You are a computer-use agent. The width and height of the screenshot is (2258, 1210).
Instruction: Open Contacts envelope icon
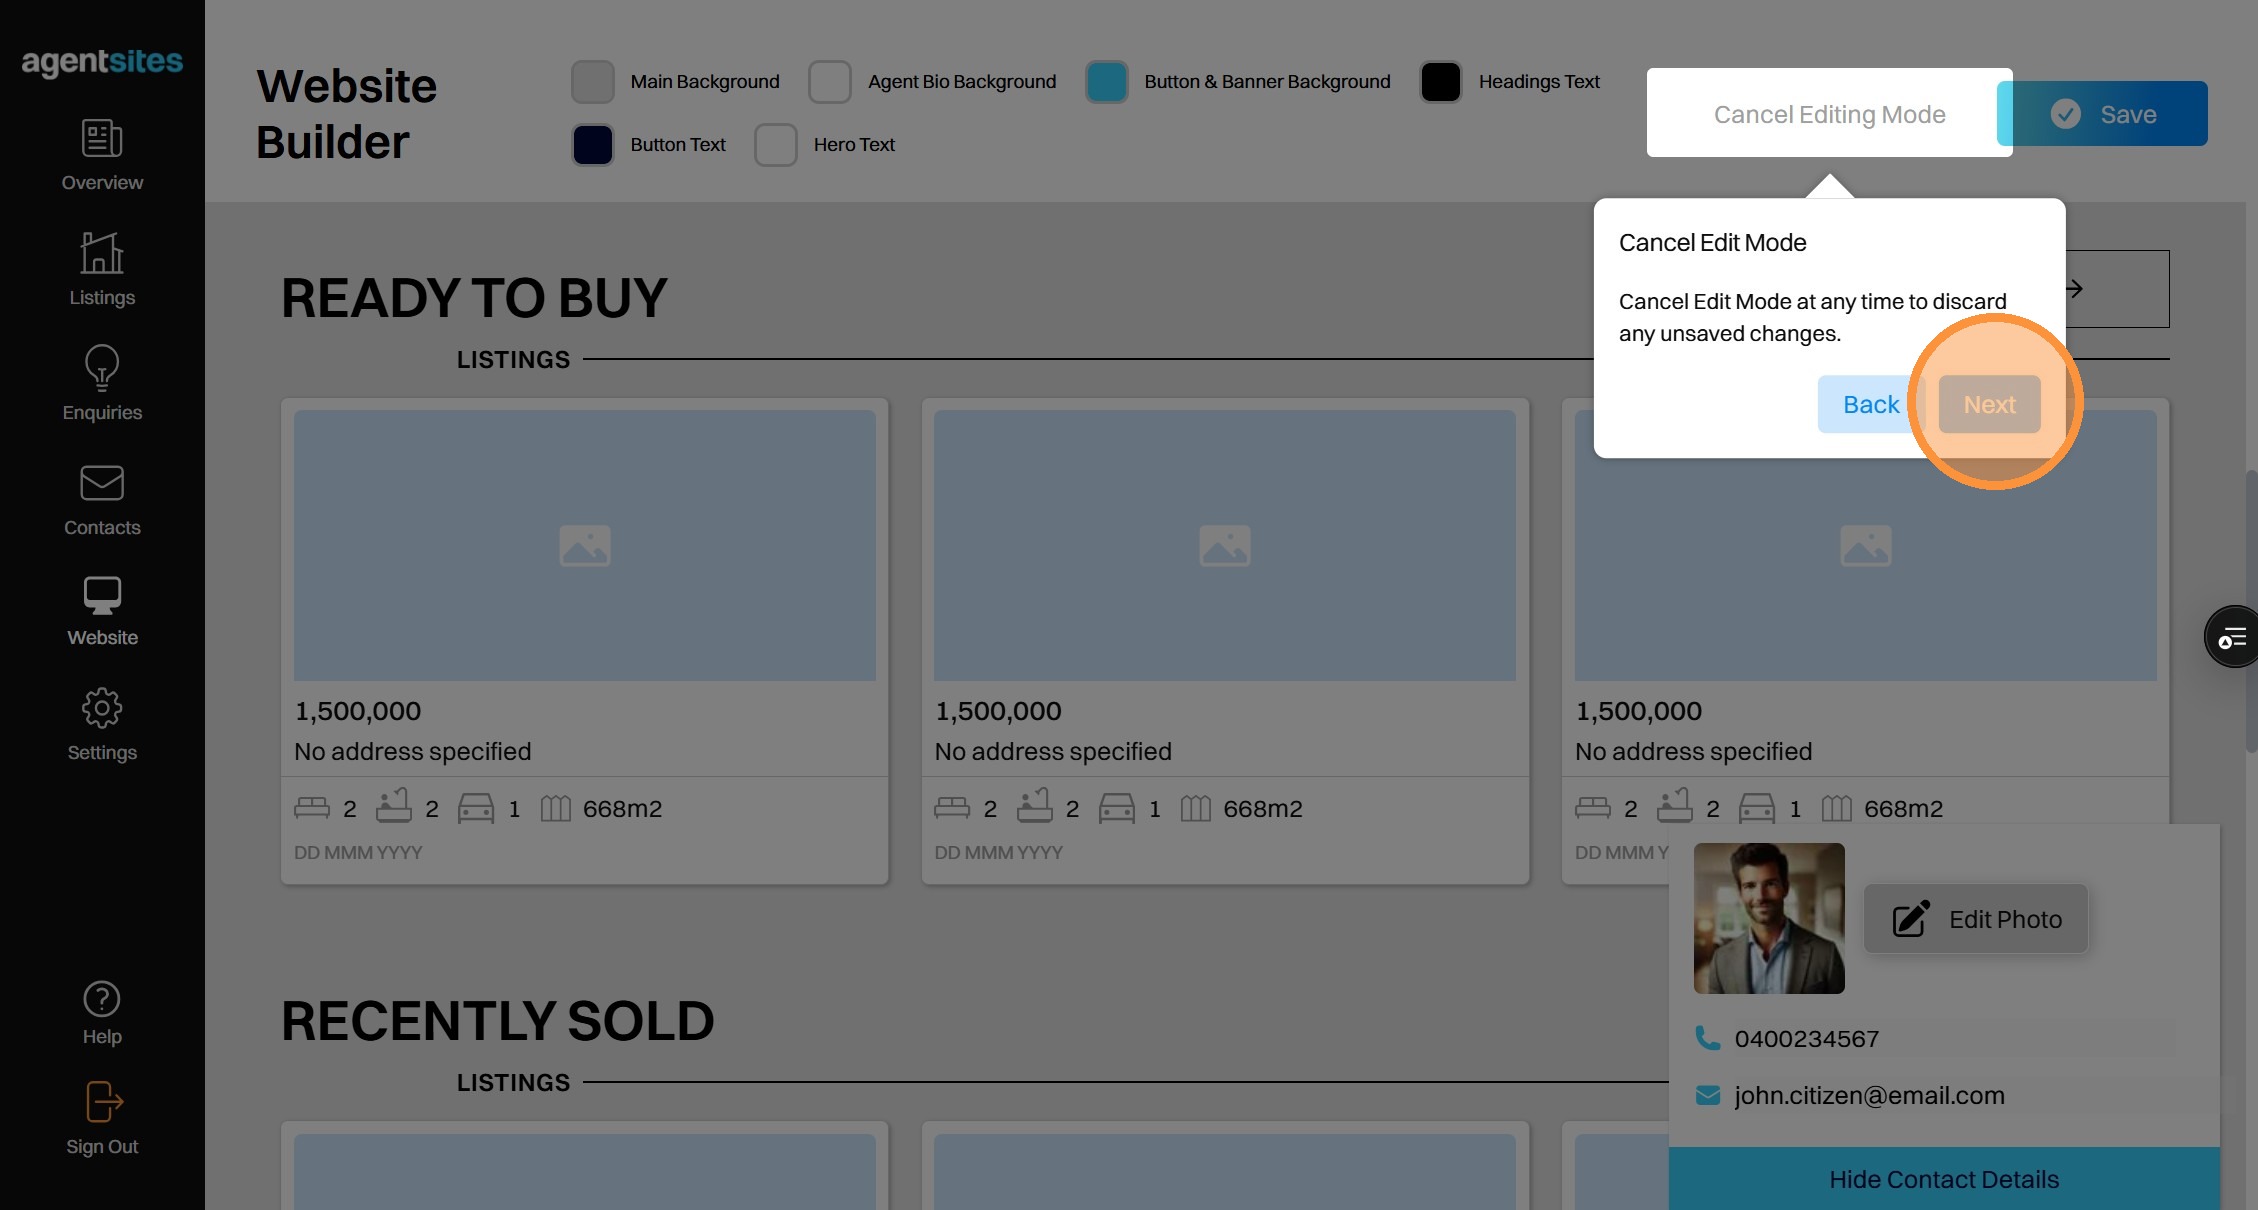click(x=102, y=484)
